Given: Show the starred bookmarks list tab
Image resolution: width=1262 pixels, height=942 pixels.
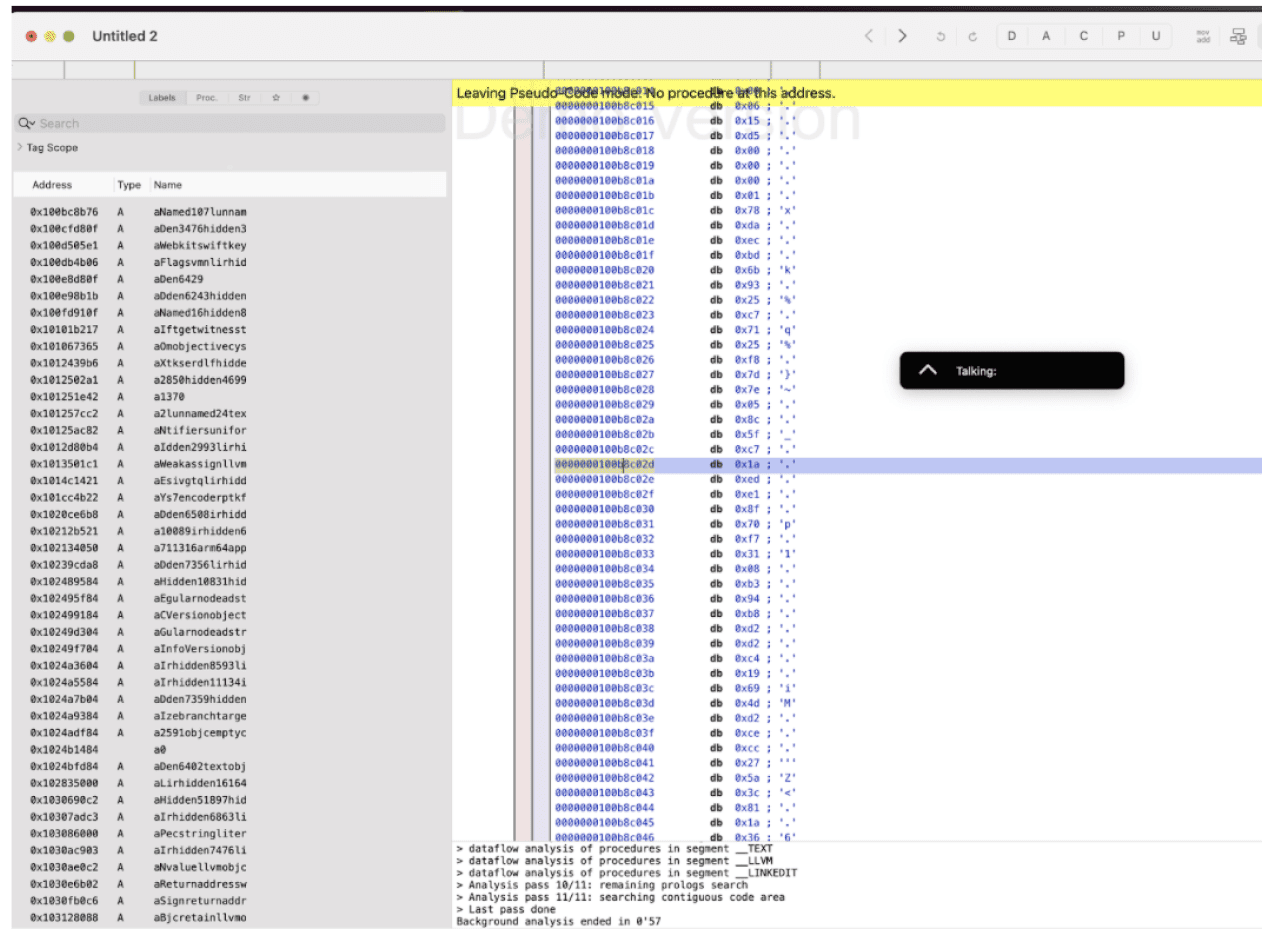Looking at the screenshot, I should click(276, 98).
